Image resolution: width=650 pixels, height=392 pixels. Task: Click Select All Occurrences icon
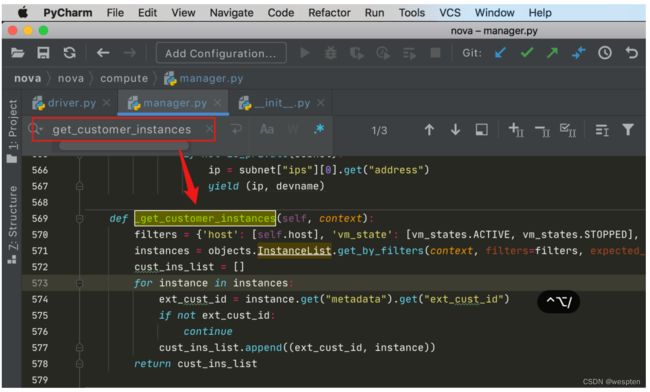click(568, 130)
